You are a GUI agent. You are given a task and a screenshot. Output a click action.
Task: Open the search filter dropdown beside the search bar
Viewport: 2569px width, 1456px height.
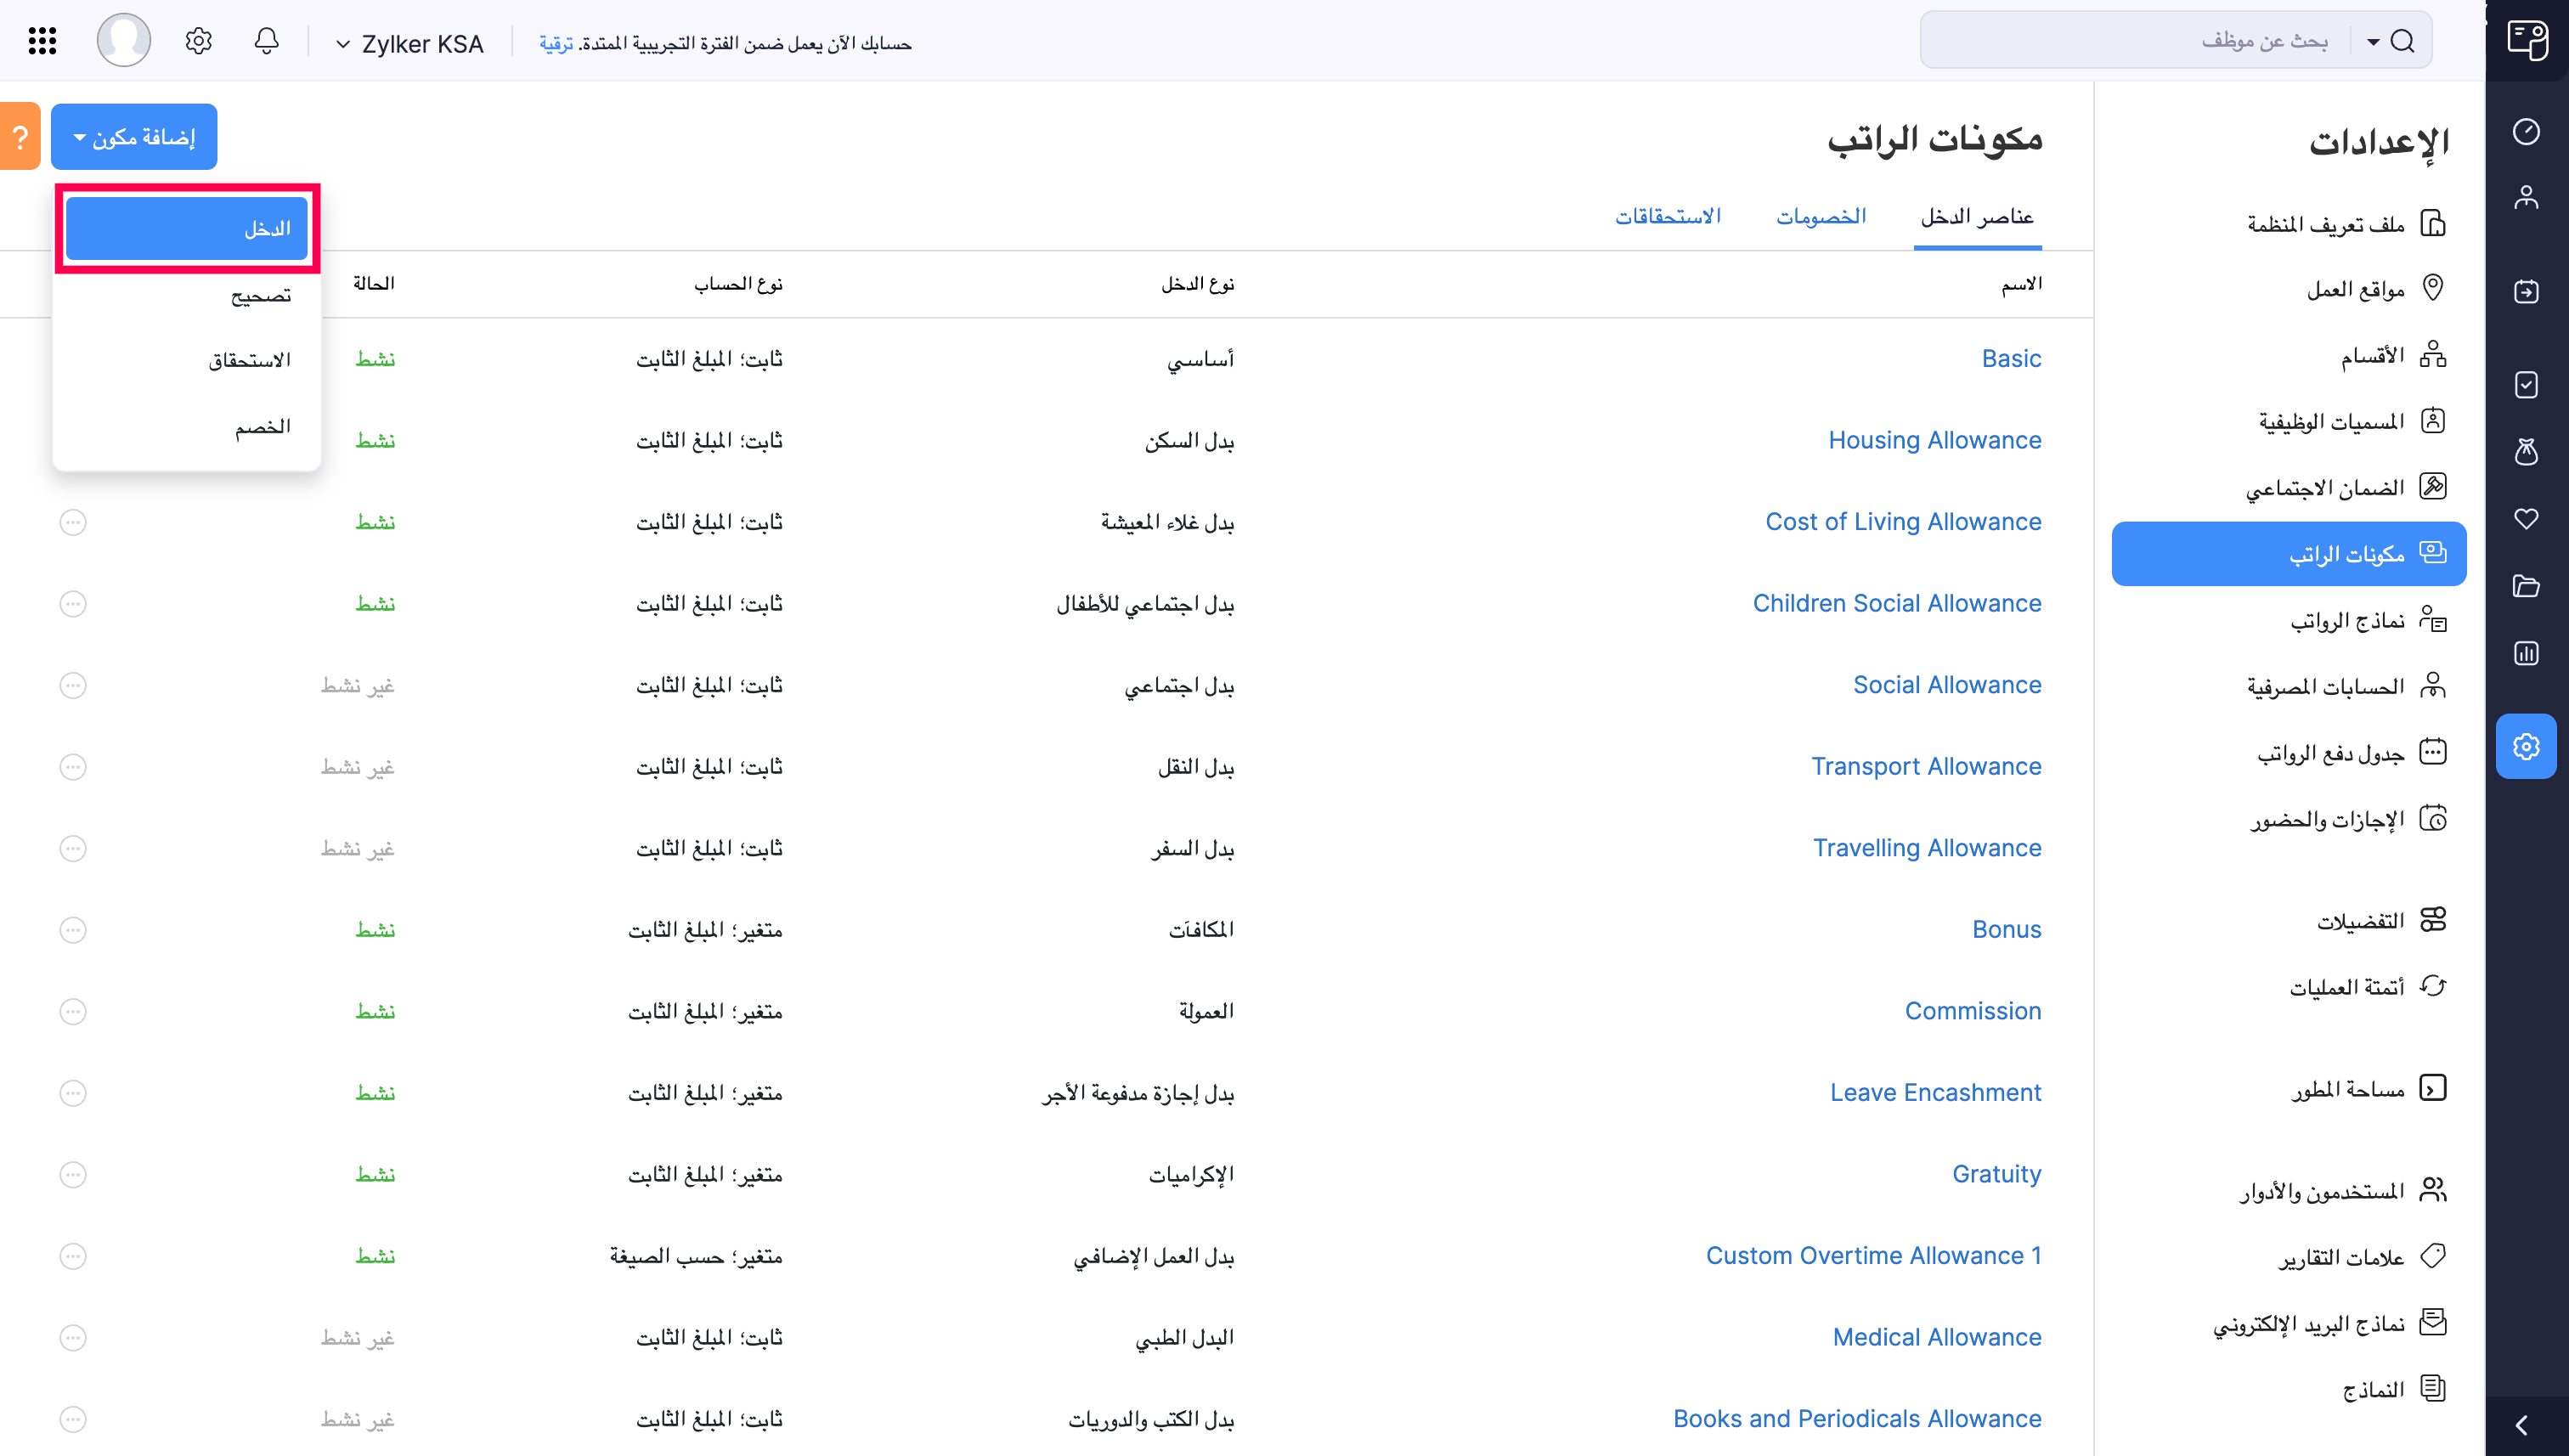(x=2372, y=41)
